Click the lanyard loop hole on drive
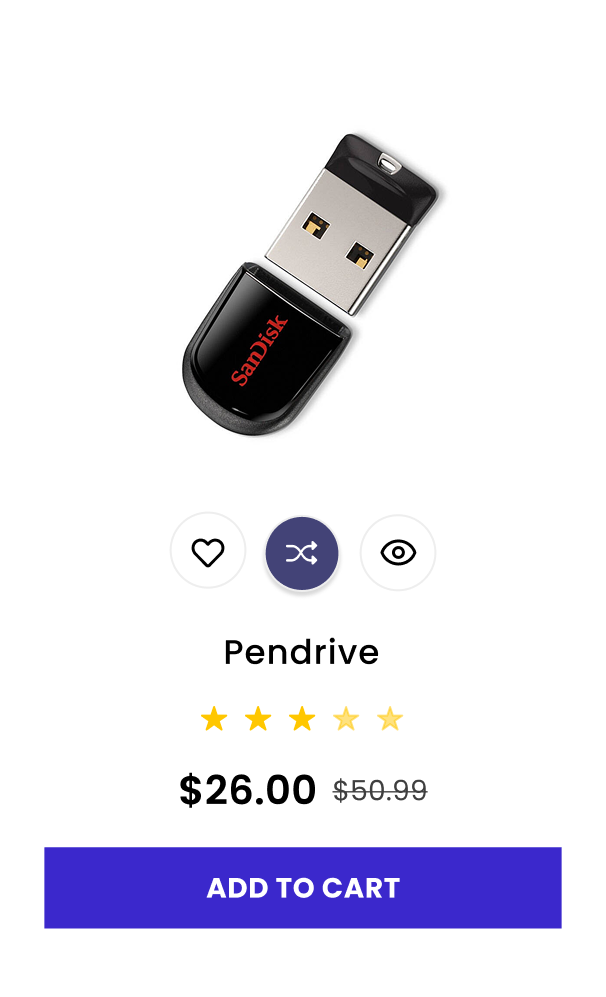Image resolution: width=606 pixels, height=997 pixels. coord(387,163)
